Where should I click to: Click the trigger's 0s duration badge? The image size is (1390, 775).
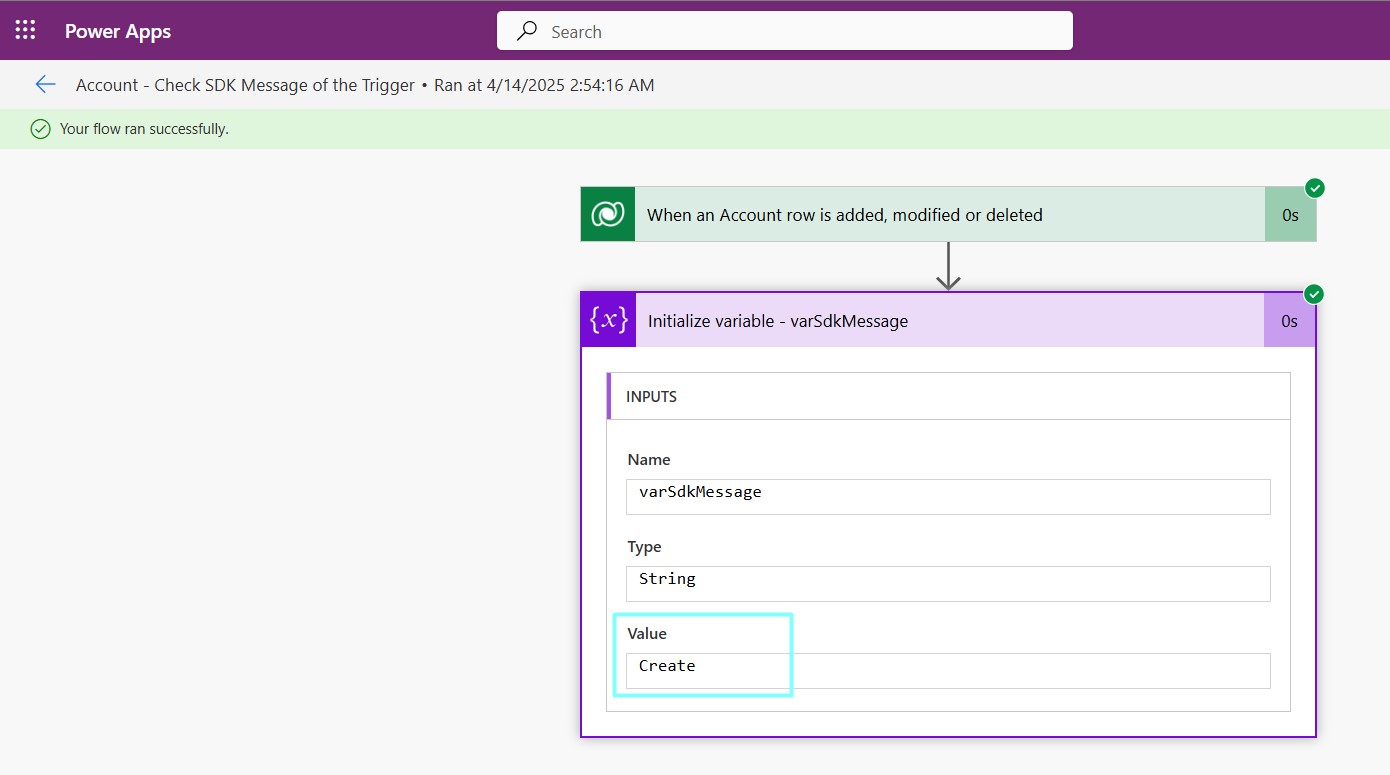tap(1290, 214)
